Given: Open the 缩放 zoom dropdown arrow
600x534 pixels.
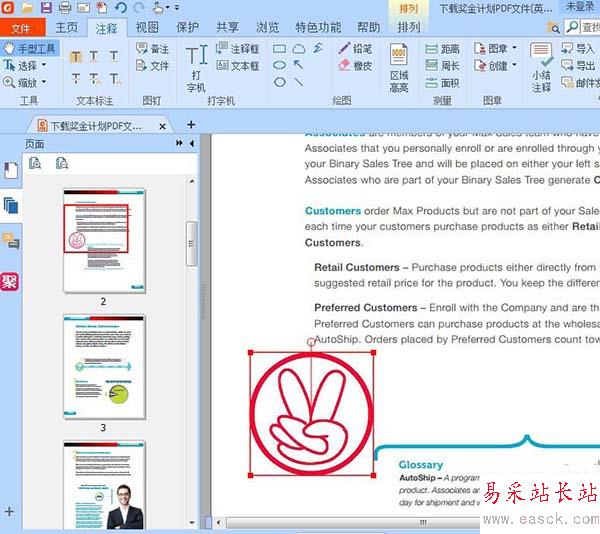Looking at the screenshot, I should tap(44, 81).
